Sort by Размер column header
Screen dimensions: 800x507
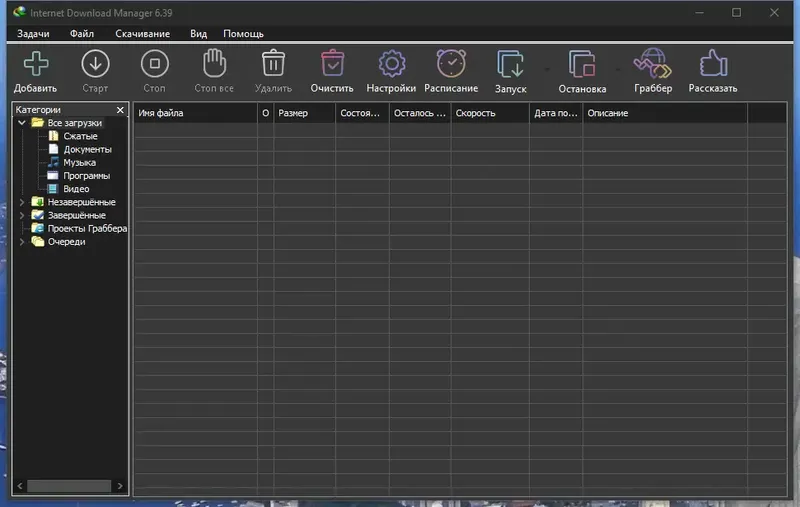click(305, 113)
